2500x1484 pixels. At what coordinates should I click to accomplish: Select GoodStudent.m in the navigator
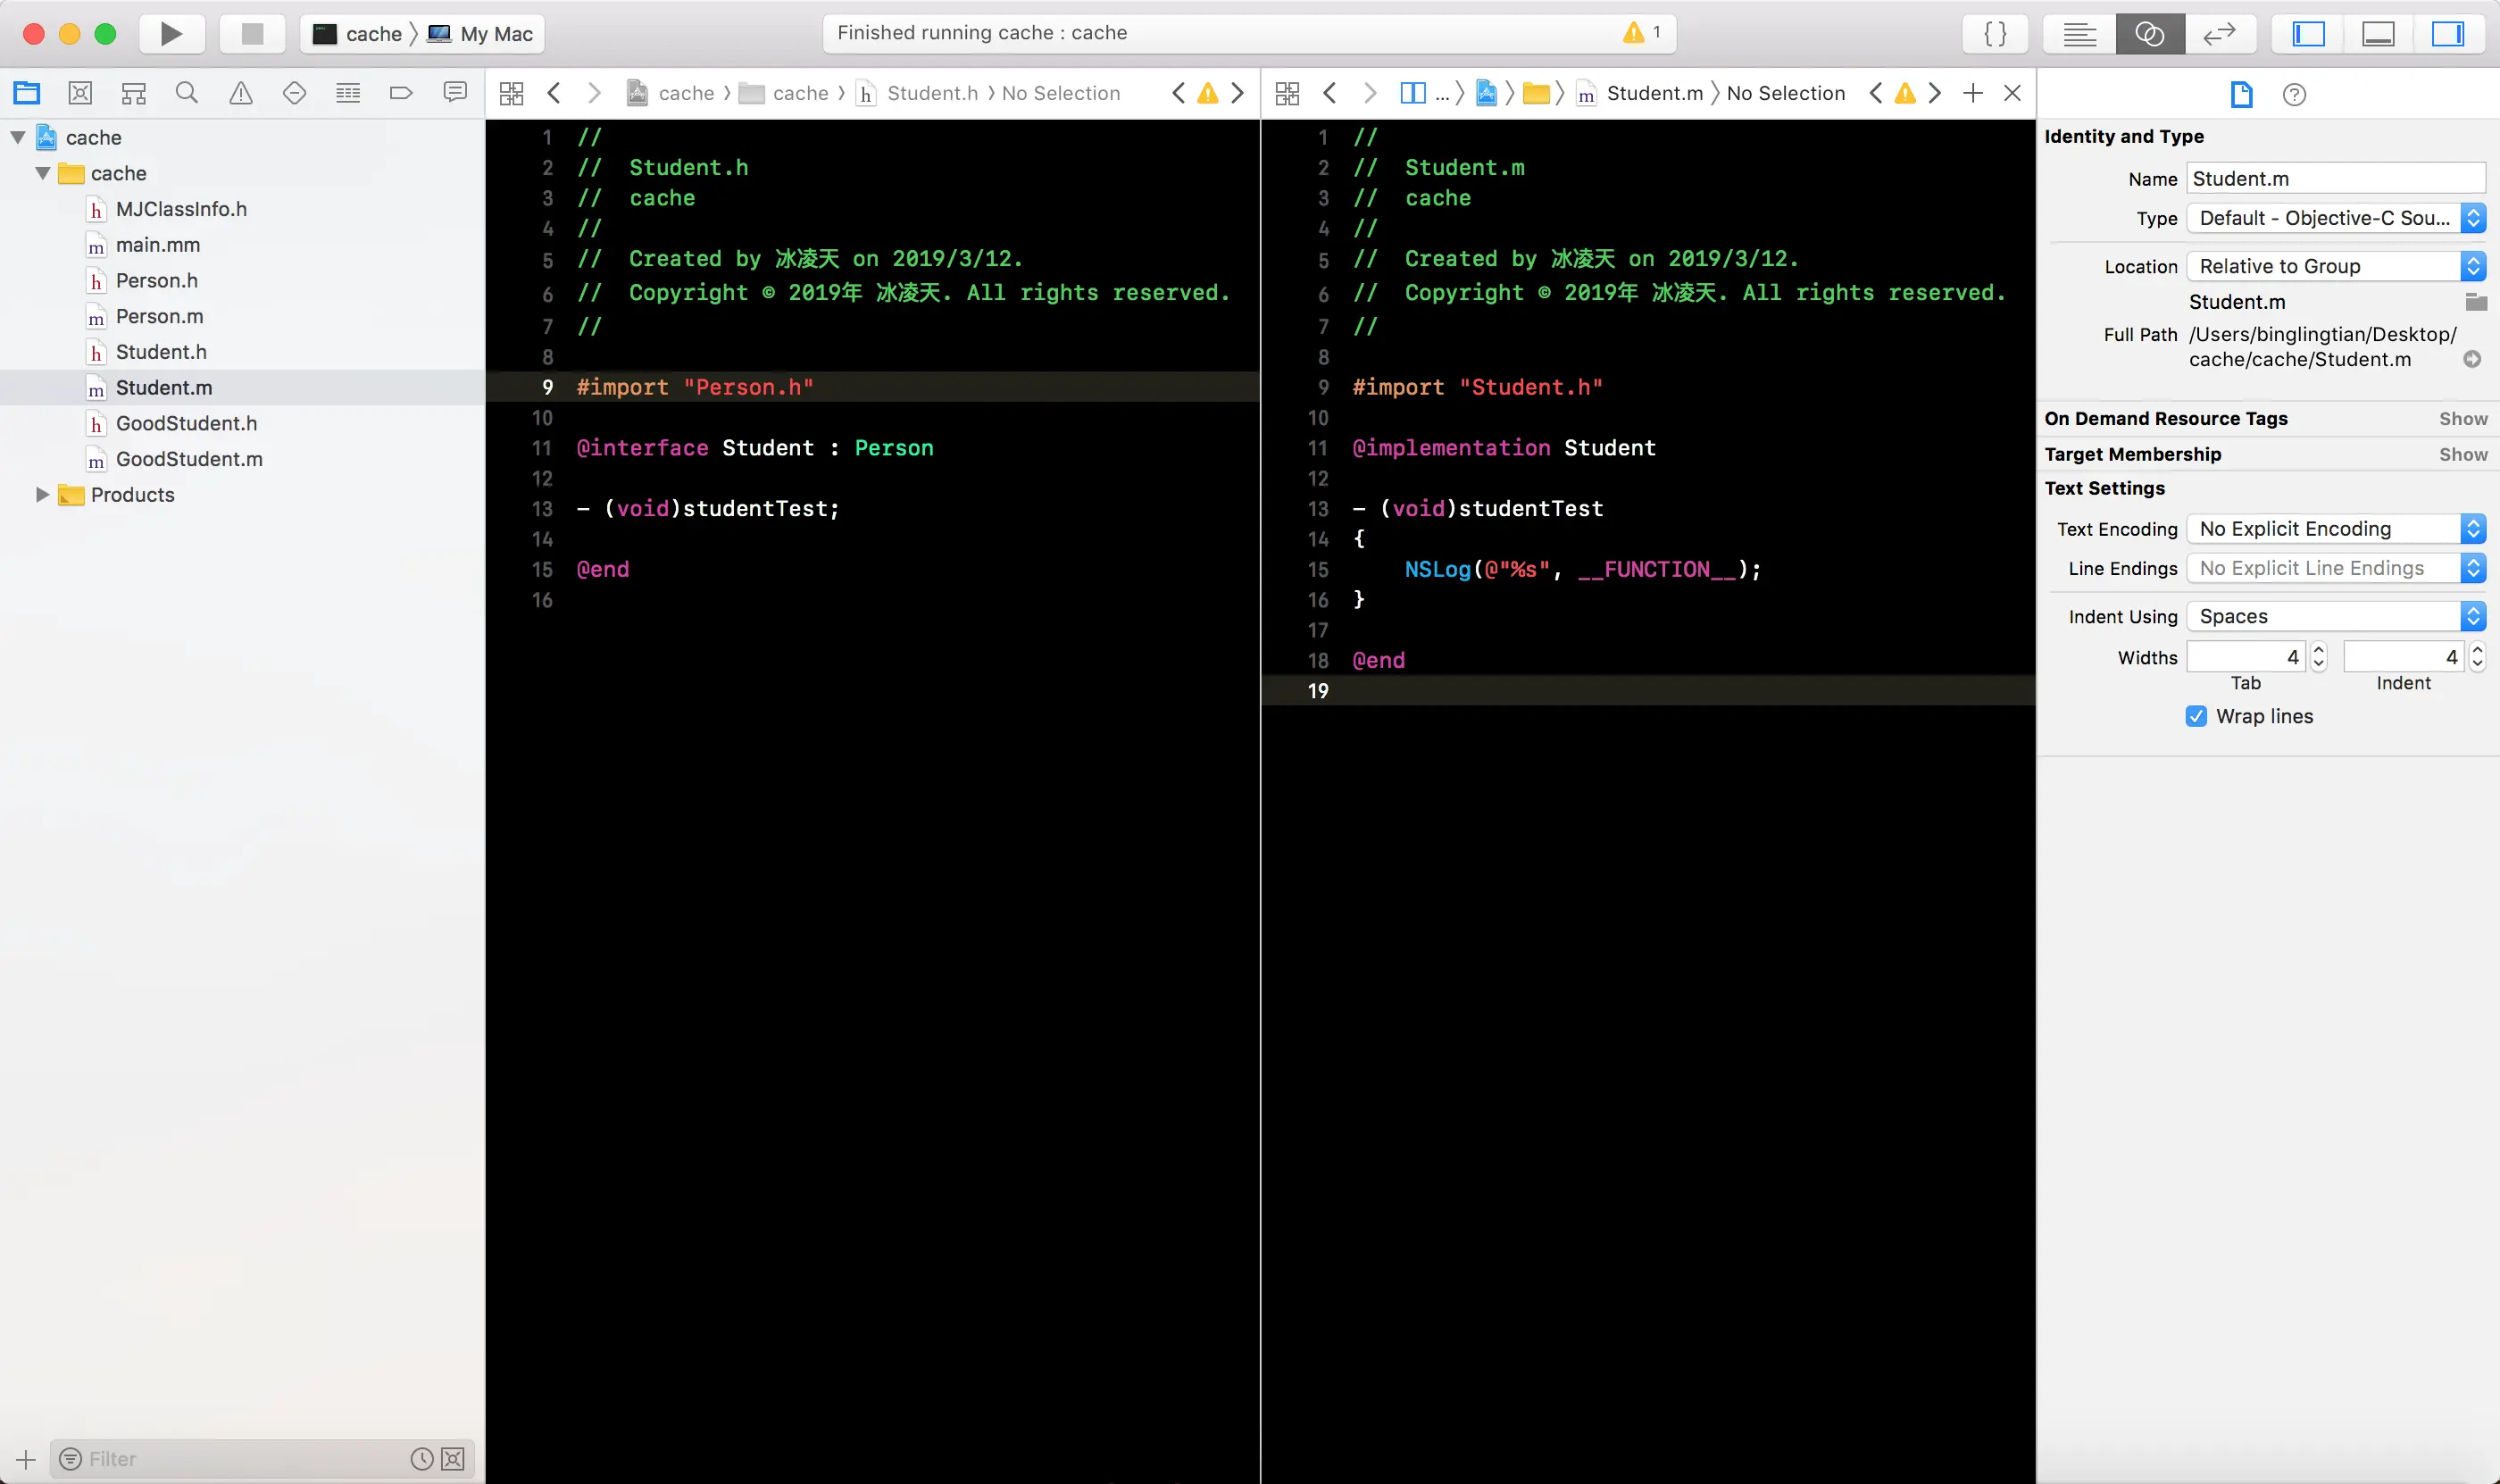(x=188, y=459)
